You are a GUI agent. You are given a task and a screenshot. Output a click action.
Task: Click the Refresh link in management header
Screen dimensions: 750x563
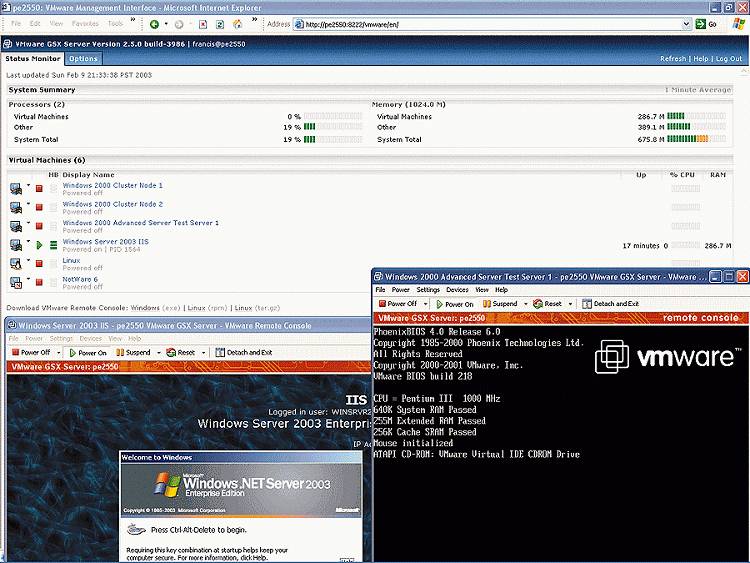pyautogui.click(x=673, y=58)
